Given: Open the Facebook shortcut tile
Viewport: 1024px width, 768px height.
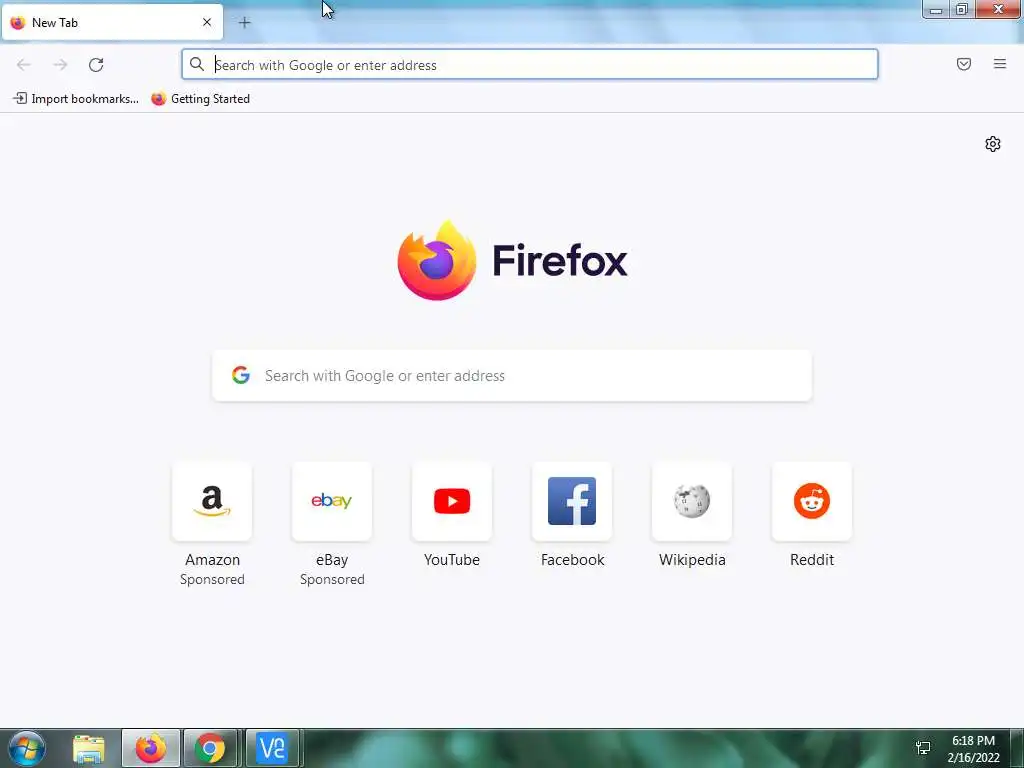Looking at the screenshot, I should [x=572, y=502].
